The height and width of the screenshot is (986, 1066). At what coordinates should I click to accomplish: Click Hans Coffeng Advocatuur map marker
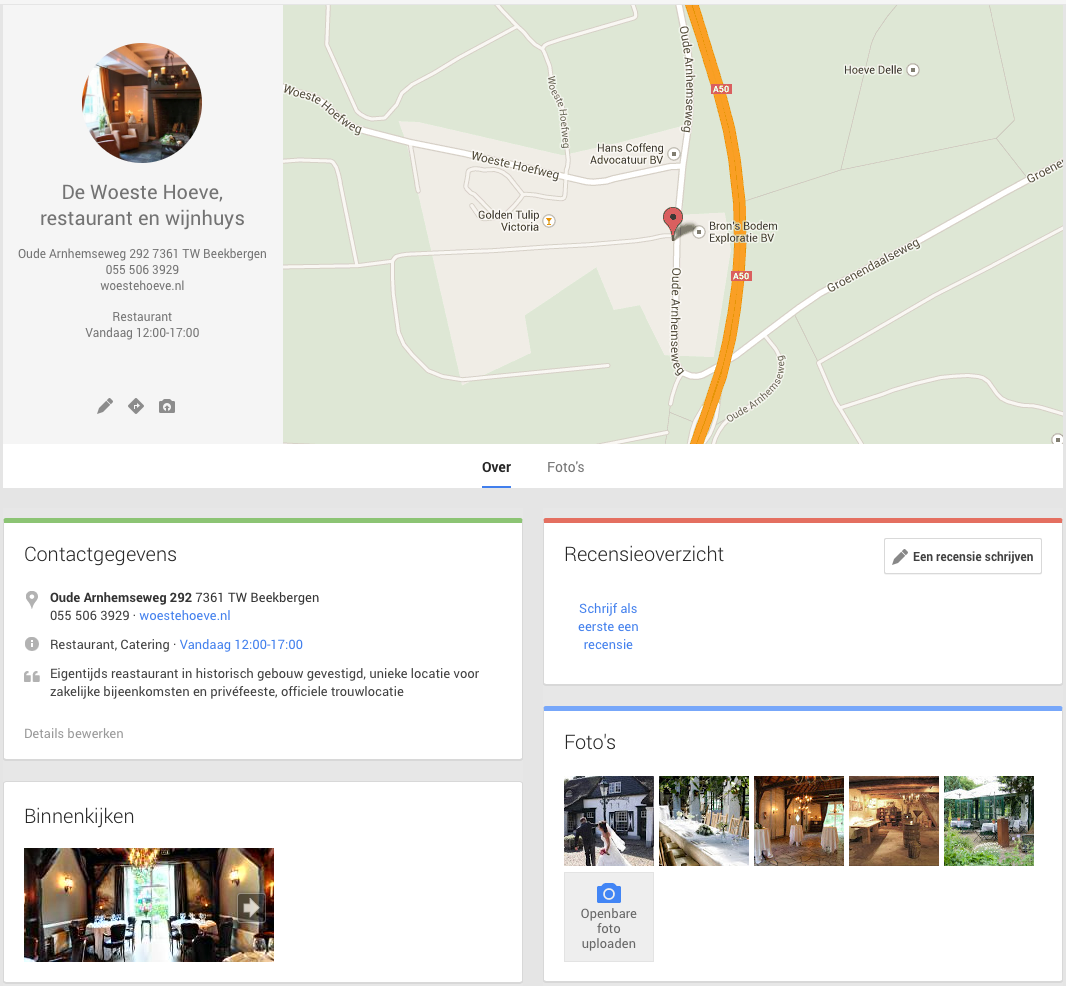674,154
